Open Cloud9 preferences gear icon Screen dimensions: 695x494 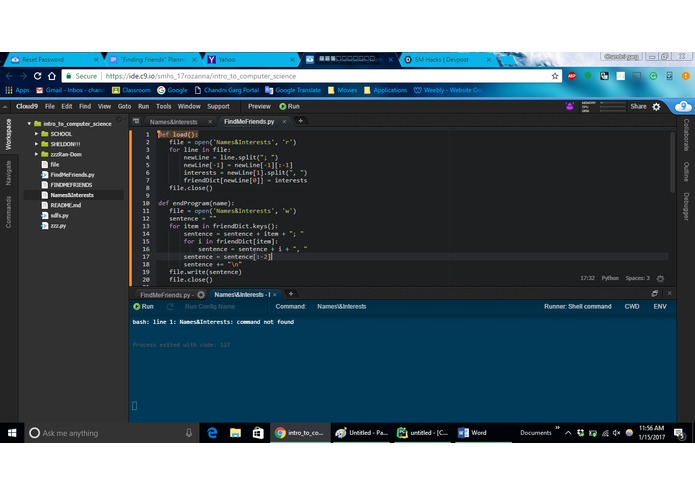pos(656,106)
